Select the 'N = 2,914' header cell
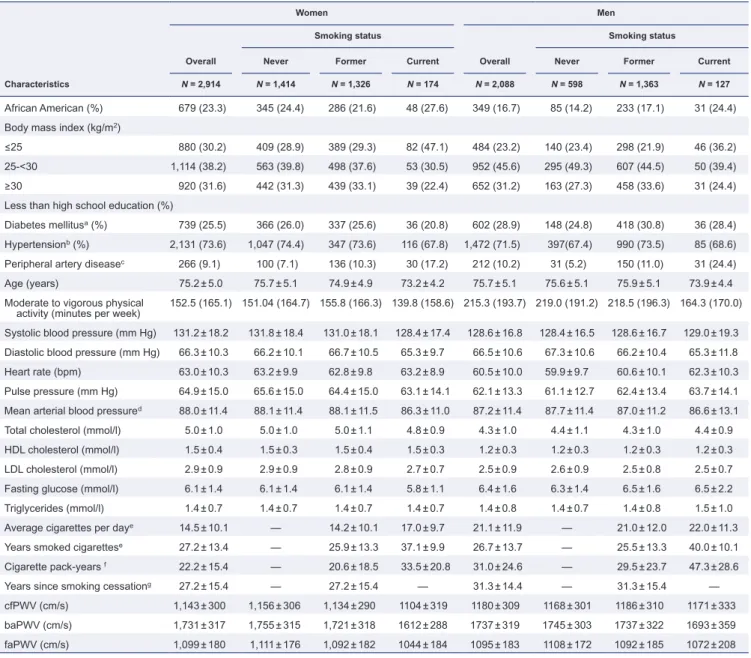Image resolution: width=751 pixels, height=658 pixels. click(201, 84)
